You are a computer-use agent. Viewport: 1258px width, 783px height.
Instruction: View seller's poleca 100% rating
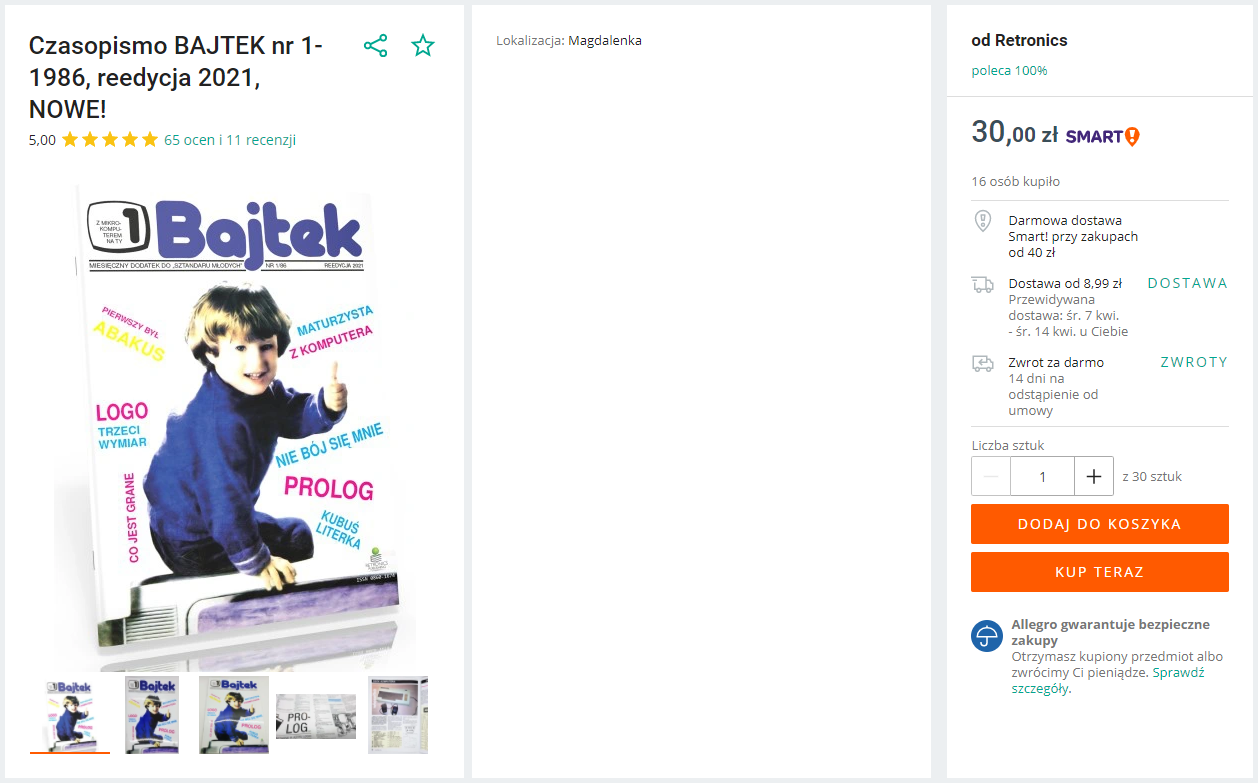(1009, 71)
